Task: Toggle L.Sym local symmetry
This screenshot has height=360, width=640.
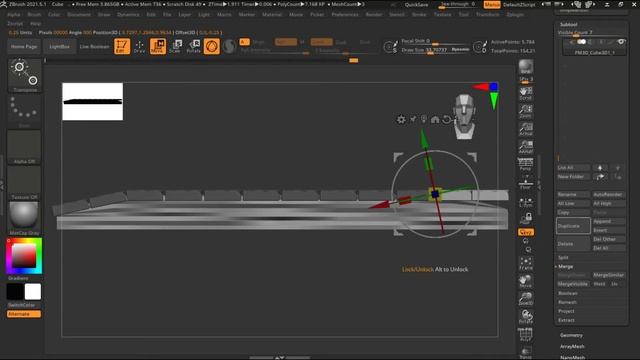Action: point(525,202)
